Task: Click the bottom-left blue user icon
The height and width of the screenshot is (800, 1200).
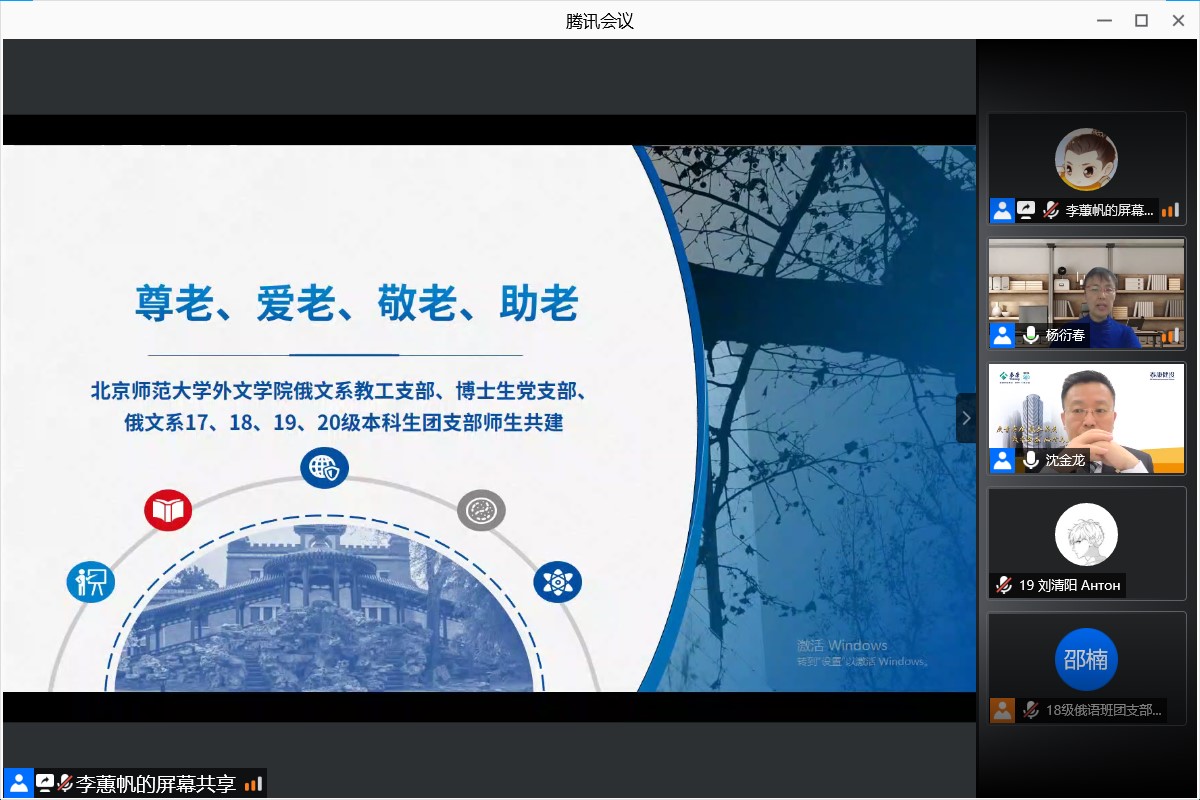Action: pyautogui.click(x=18, y=783)
